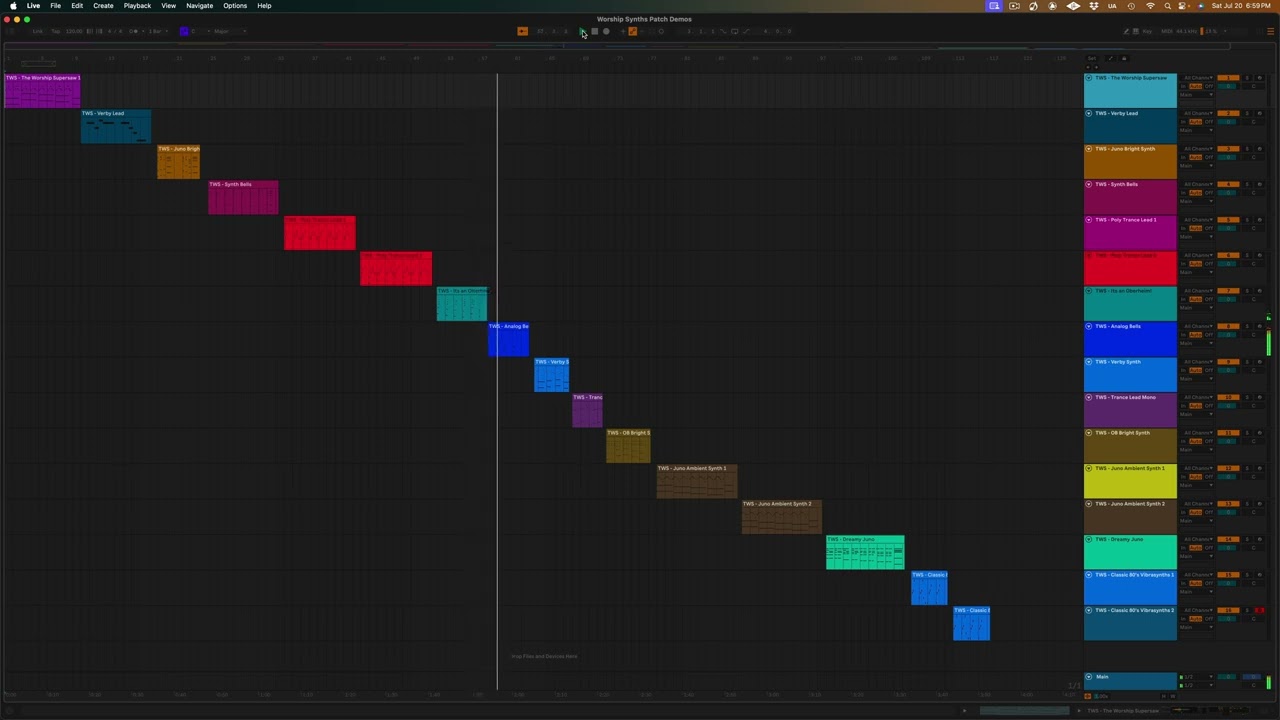Screen dimensions: 1280x720
Task: Stop playback with the Stop button
Action: click(594, 31)
